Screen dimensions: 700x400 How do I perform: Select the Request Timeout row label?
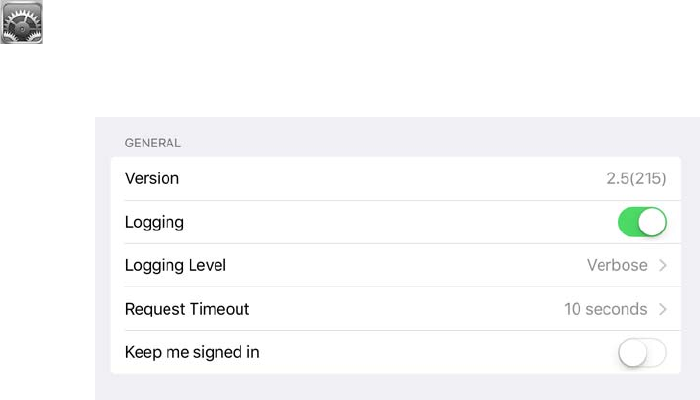click(187, 309)
